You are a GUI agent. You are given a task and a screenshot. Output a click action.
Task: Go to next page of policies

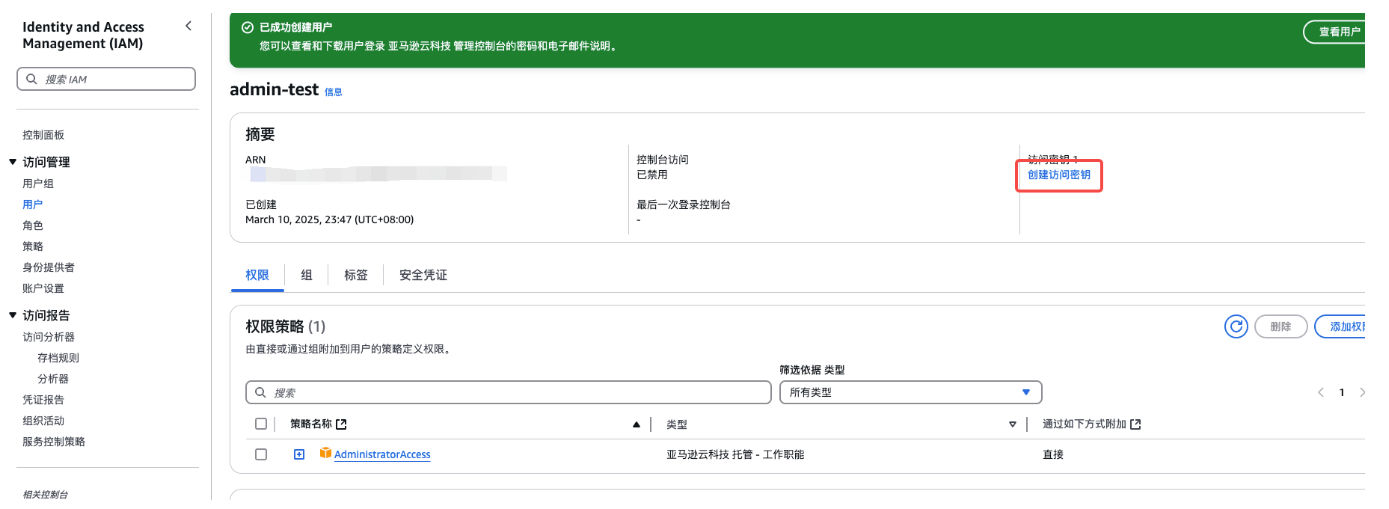[1362, 392]
